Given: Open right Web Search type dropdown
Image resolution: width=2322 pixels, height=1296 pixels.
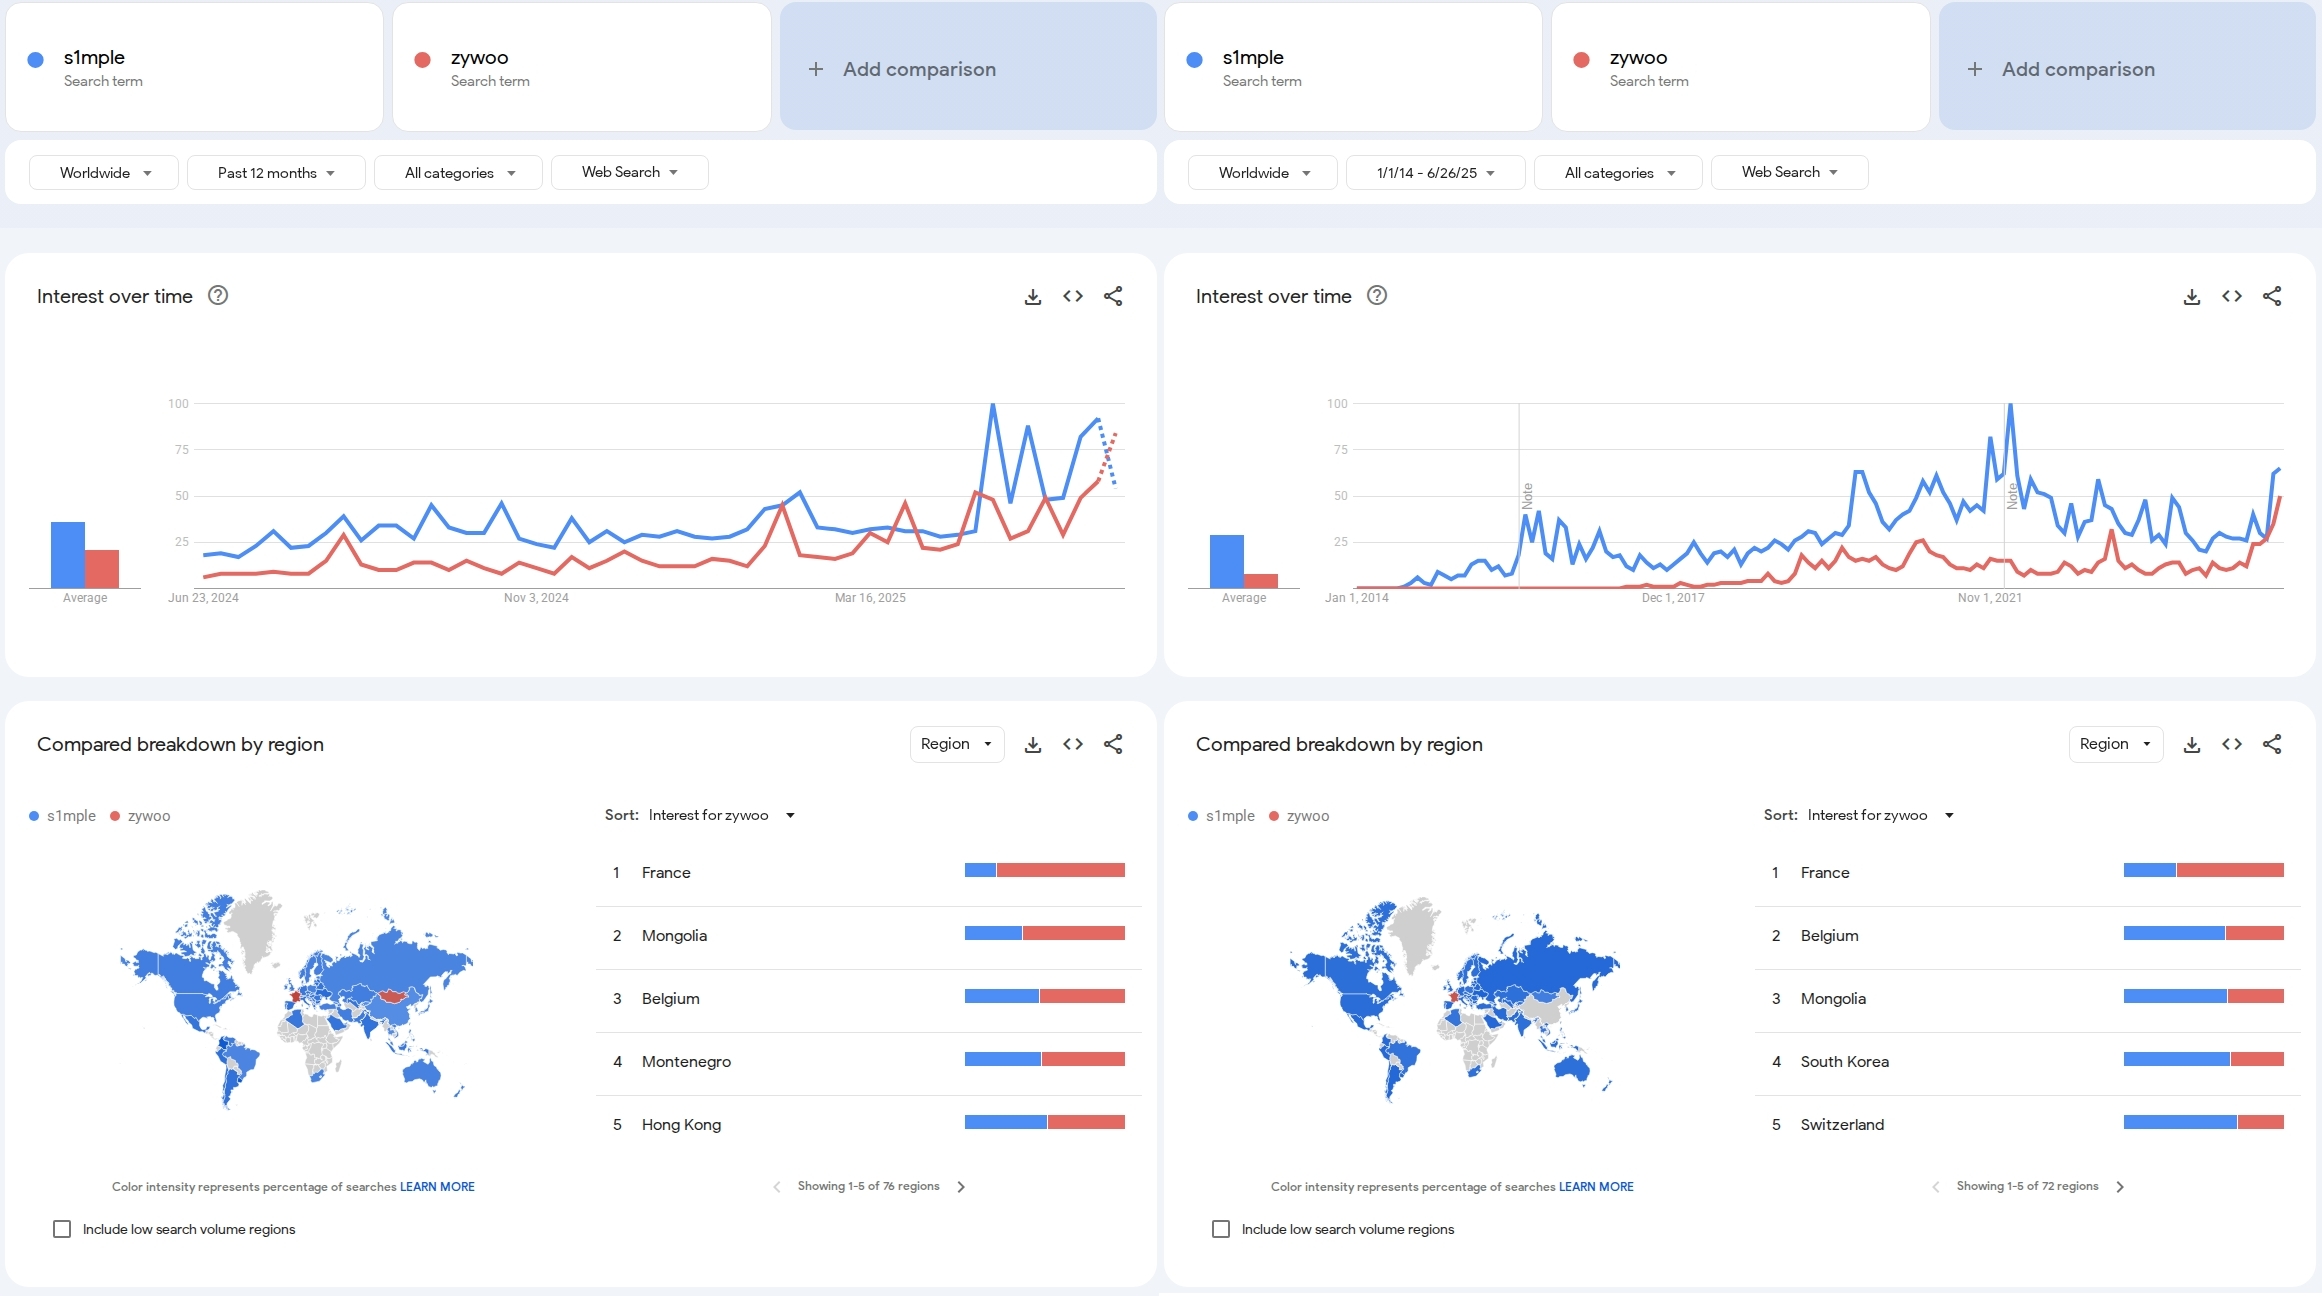Looking at the screenshot, I should pyautogui.click(x=1790, y=172).
